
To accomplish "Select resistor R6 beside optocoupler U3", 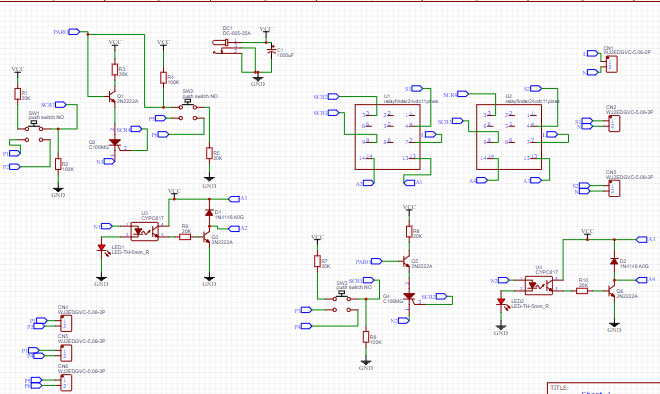I will click(x=185, y=237).
